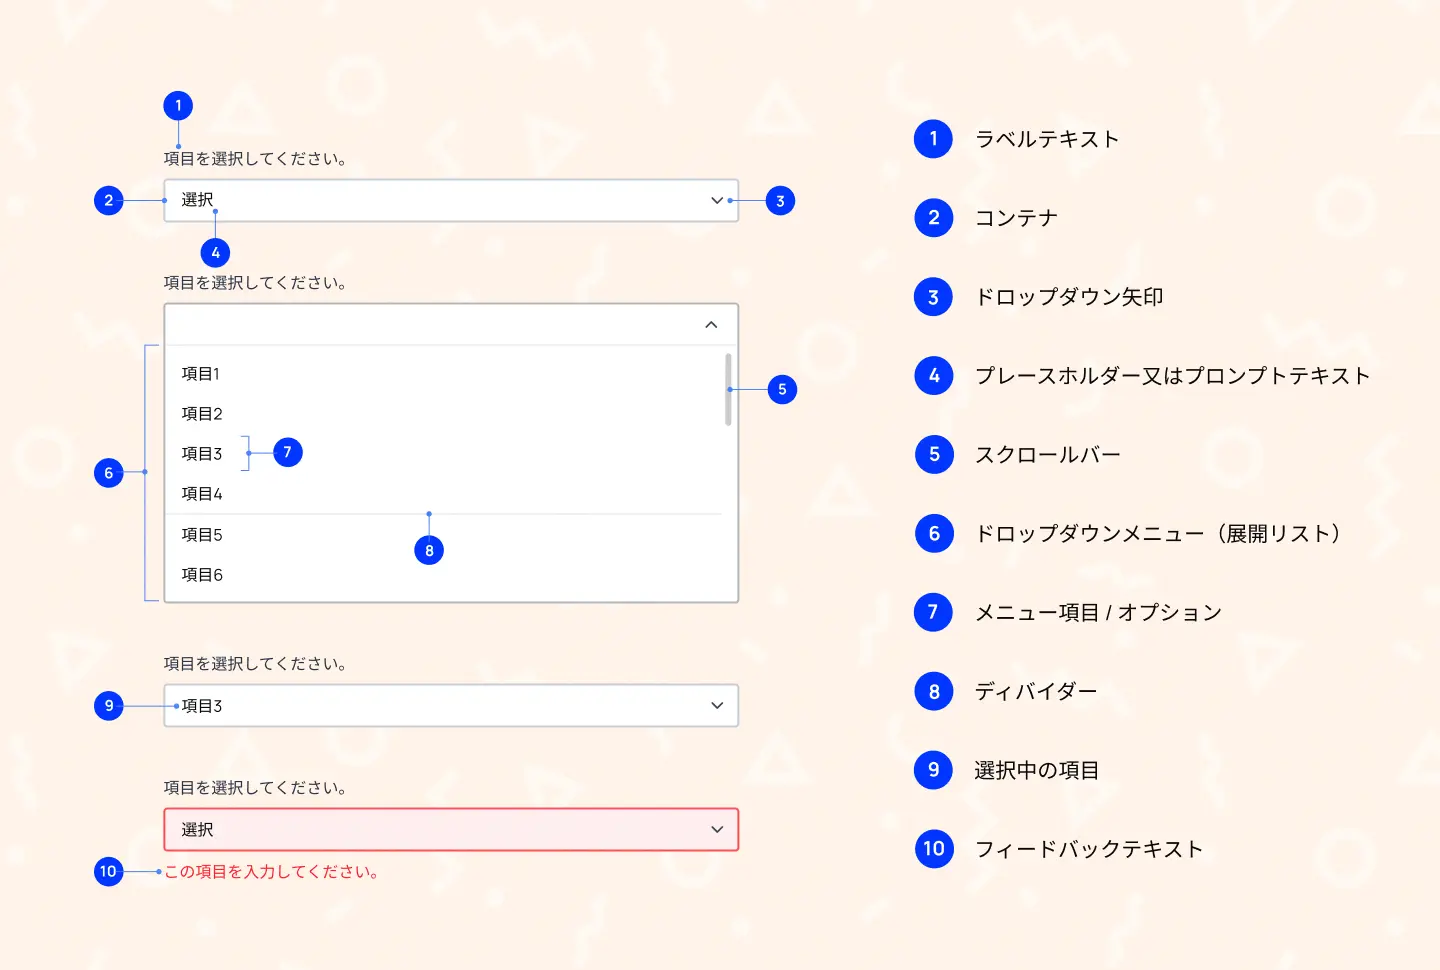Click the badge 10 near the error text

coord(107,871)
